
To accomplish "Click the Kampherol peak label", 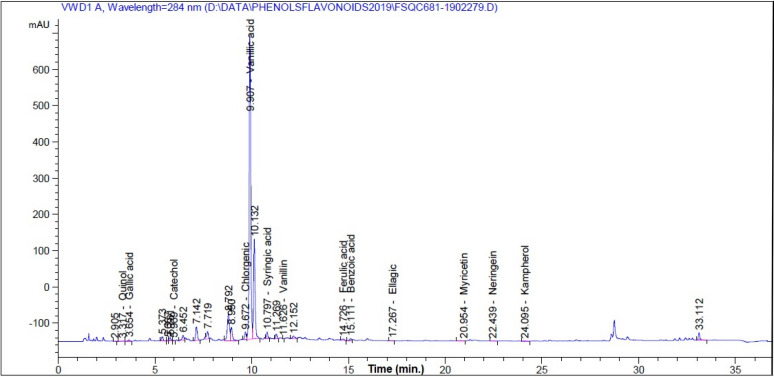I will pos(526,270).
